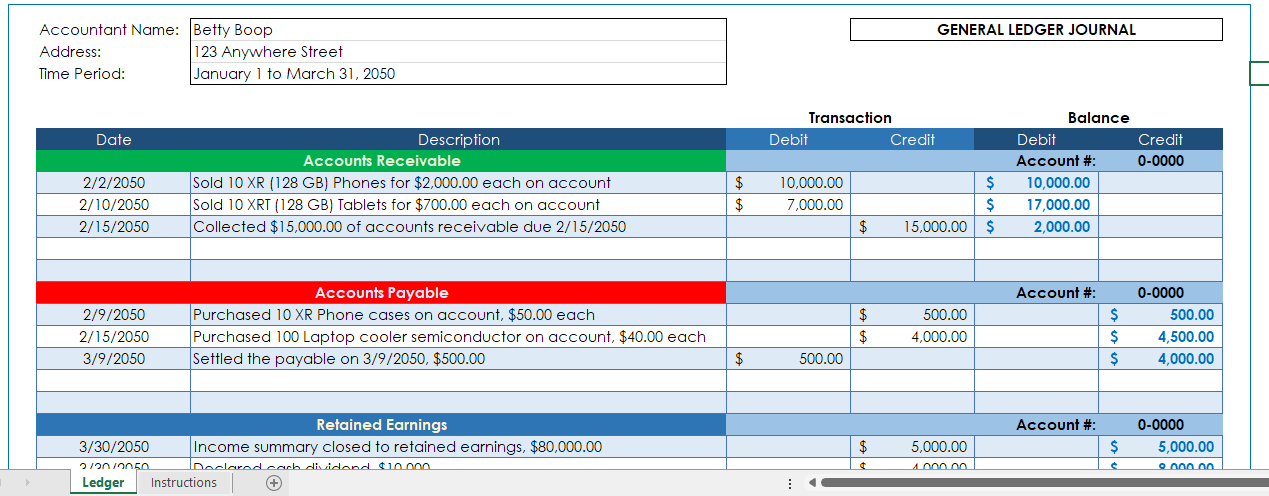Image resolution: width=1269 pixels, height=496 pixels.
Task: Click the 7,000.00 transaction debit cell
Action: 788,205
